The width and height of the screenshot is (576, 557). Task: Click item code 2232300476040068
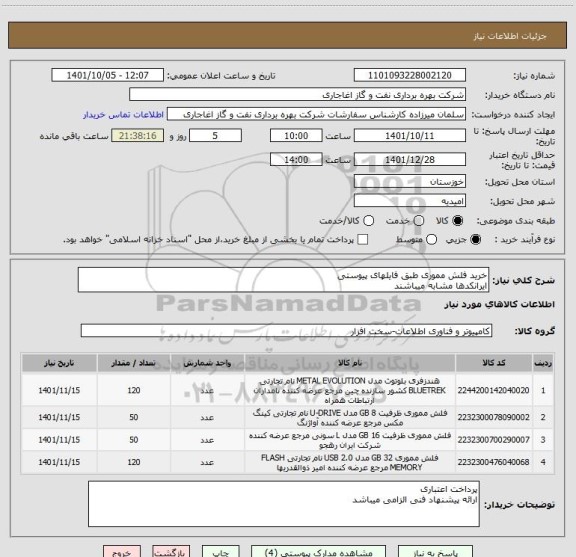pos(493,462)
